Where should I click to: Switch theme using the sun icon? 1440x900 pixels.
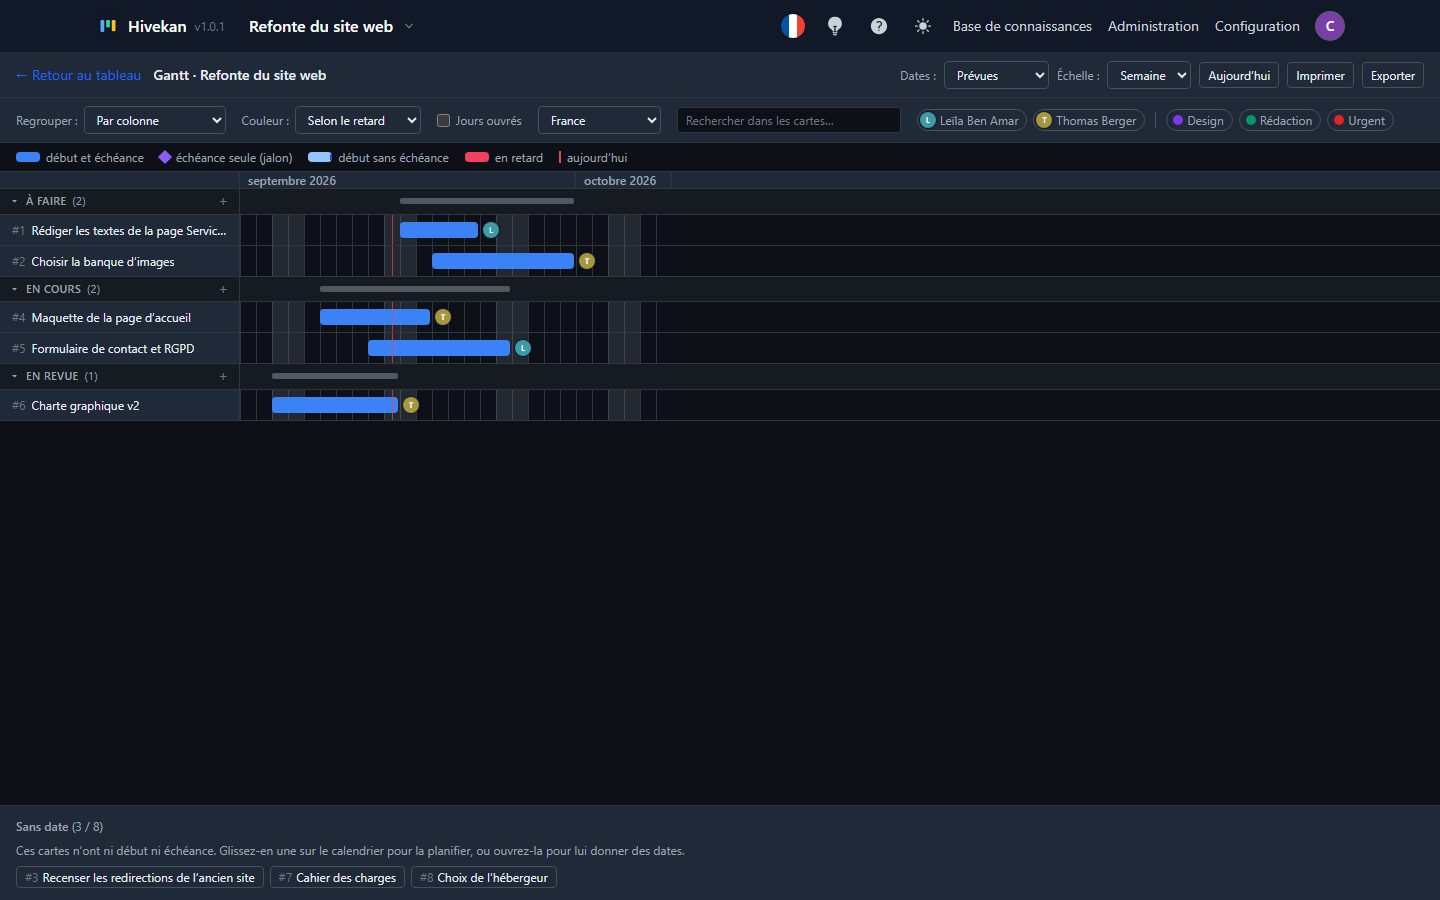click(923, 26)
